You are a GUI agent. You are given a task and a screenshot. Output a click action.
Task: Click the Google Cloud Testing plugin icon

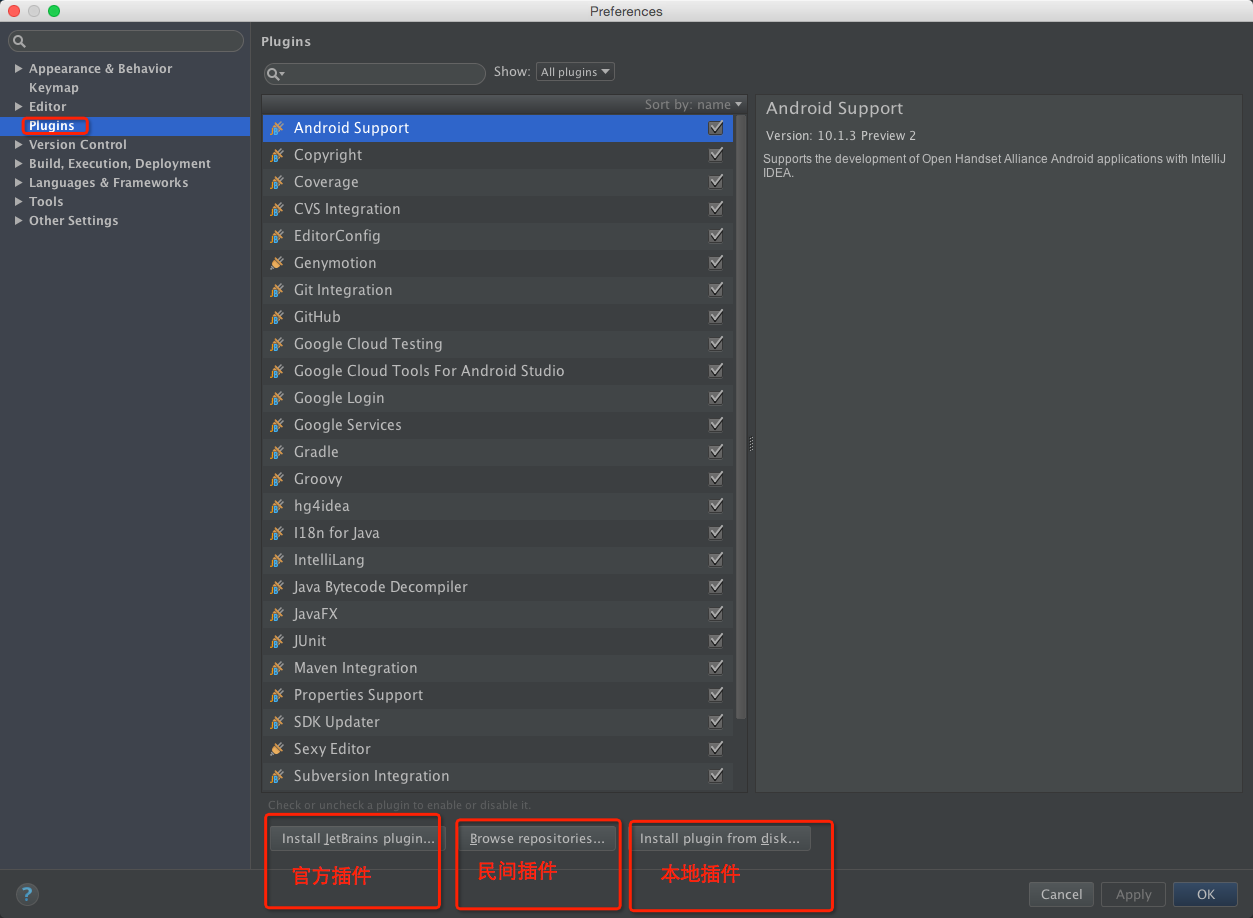pos(277,344)
